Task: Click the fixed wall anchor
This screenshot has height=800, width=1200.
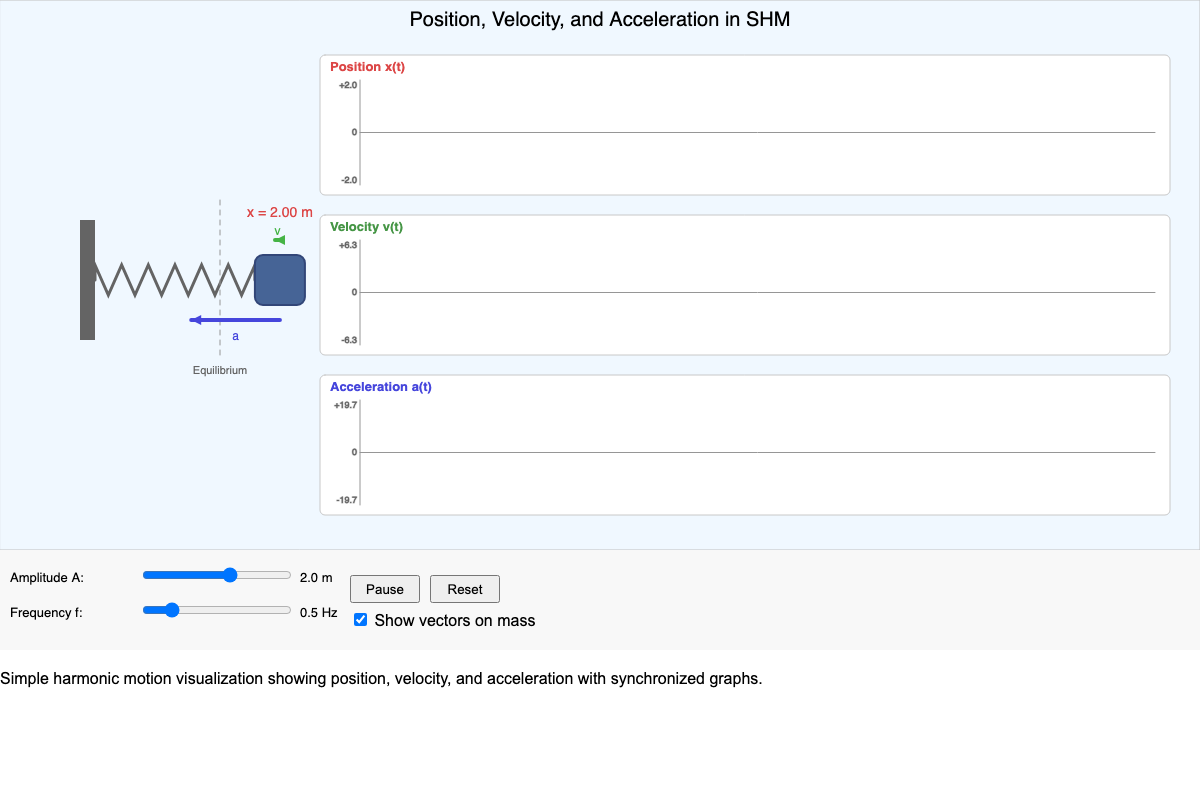Action: tap(87, 280)
